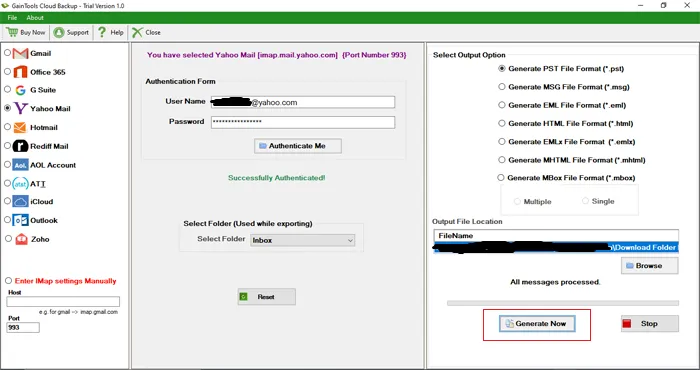The height and width of the screenshot is (370, 700).
Task: Click the Office 365 logo icon
Action: point(20,72)
